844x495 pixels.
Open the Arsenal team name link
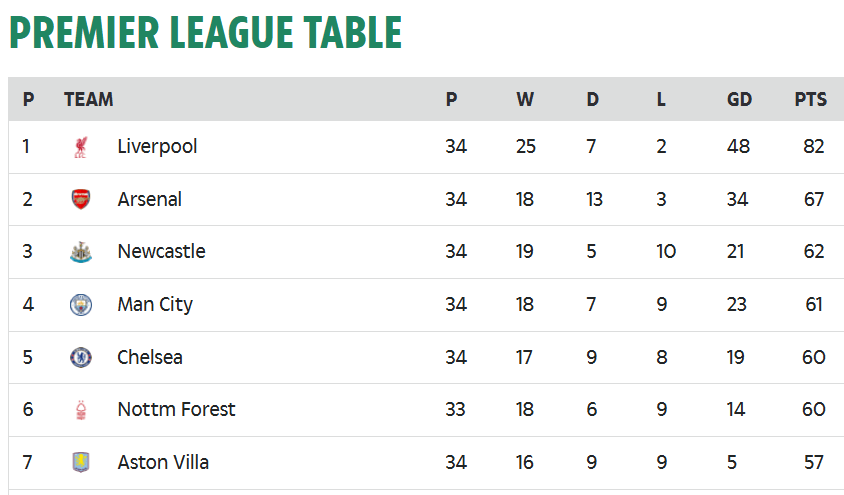(150, 199)
